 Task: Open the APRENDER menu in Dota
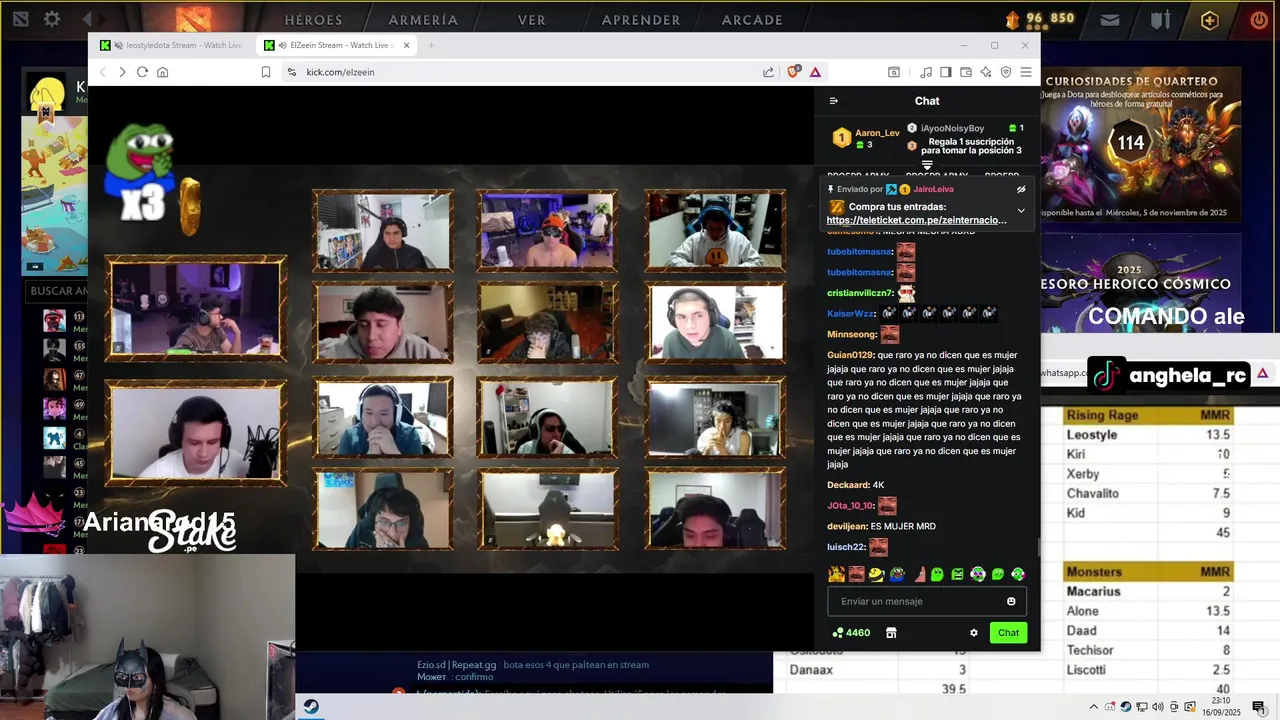pyautogui.click(x=641, y=20)
